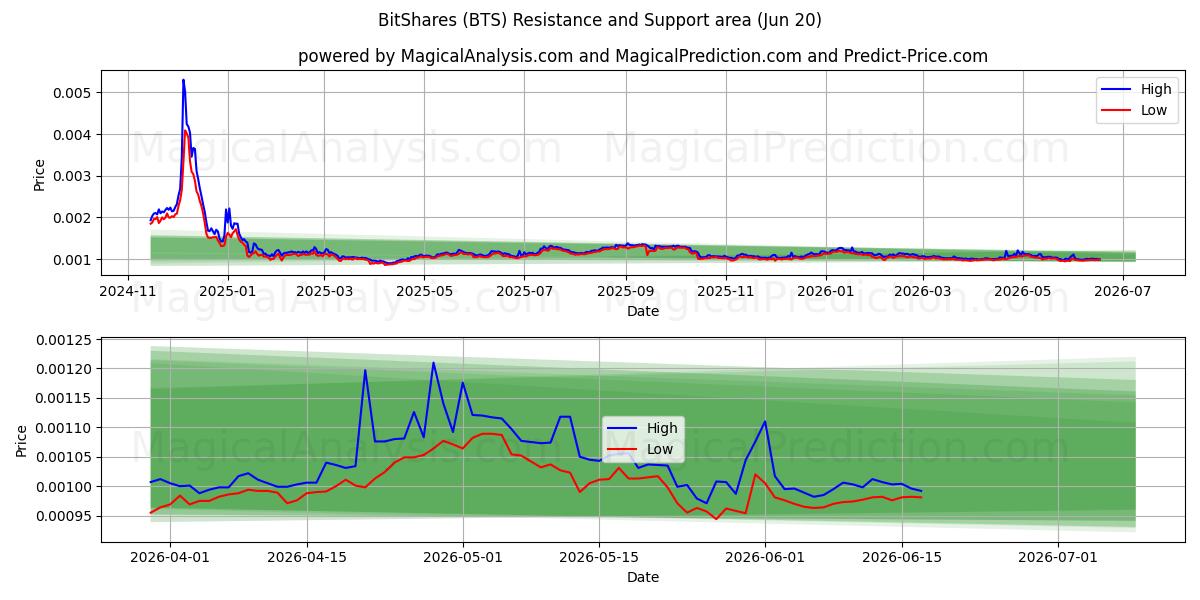
Task: Click the 'Price' axis label of the bottom chart
Action: point(22,441)
